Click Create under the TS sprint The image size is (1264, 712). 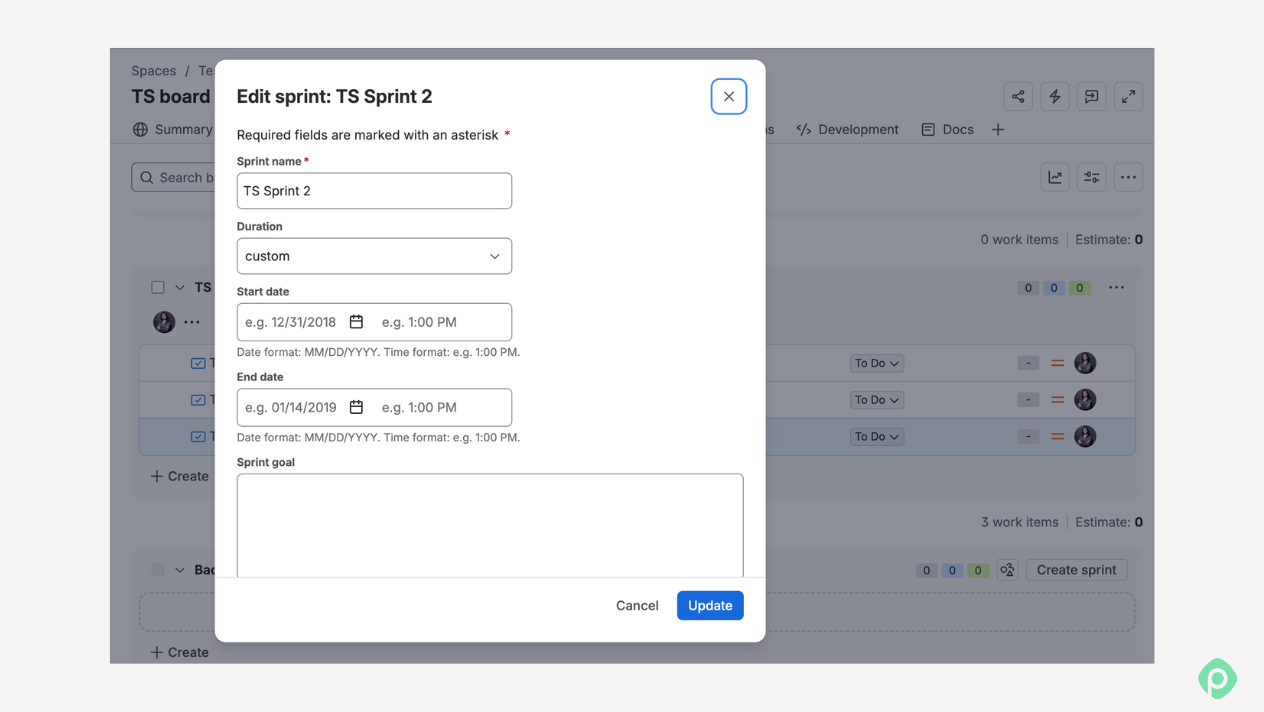click(180, 477)
